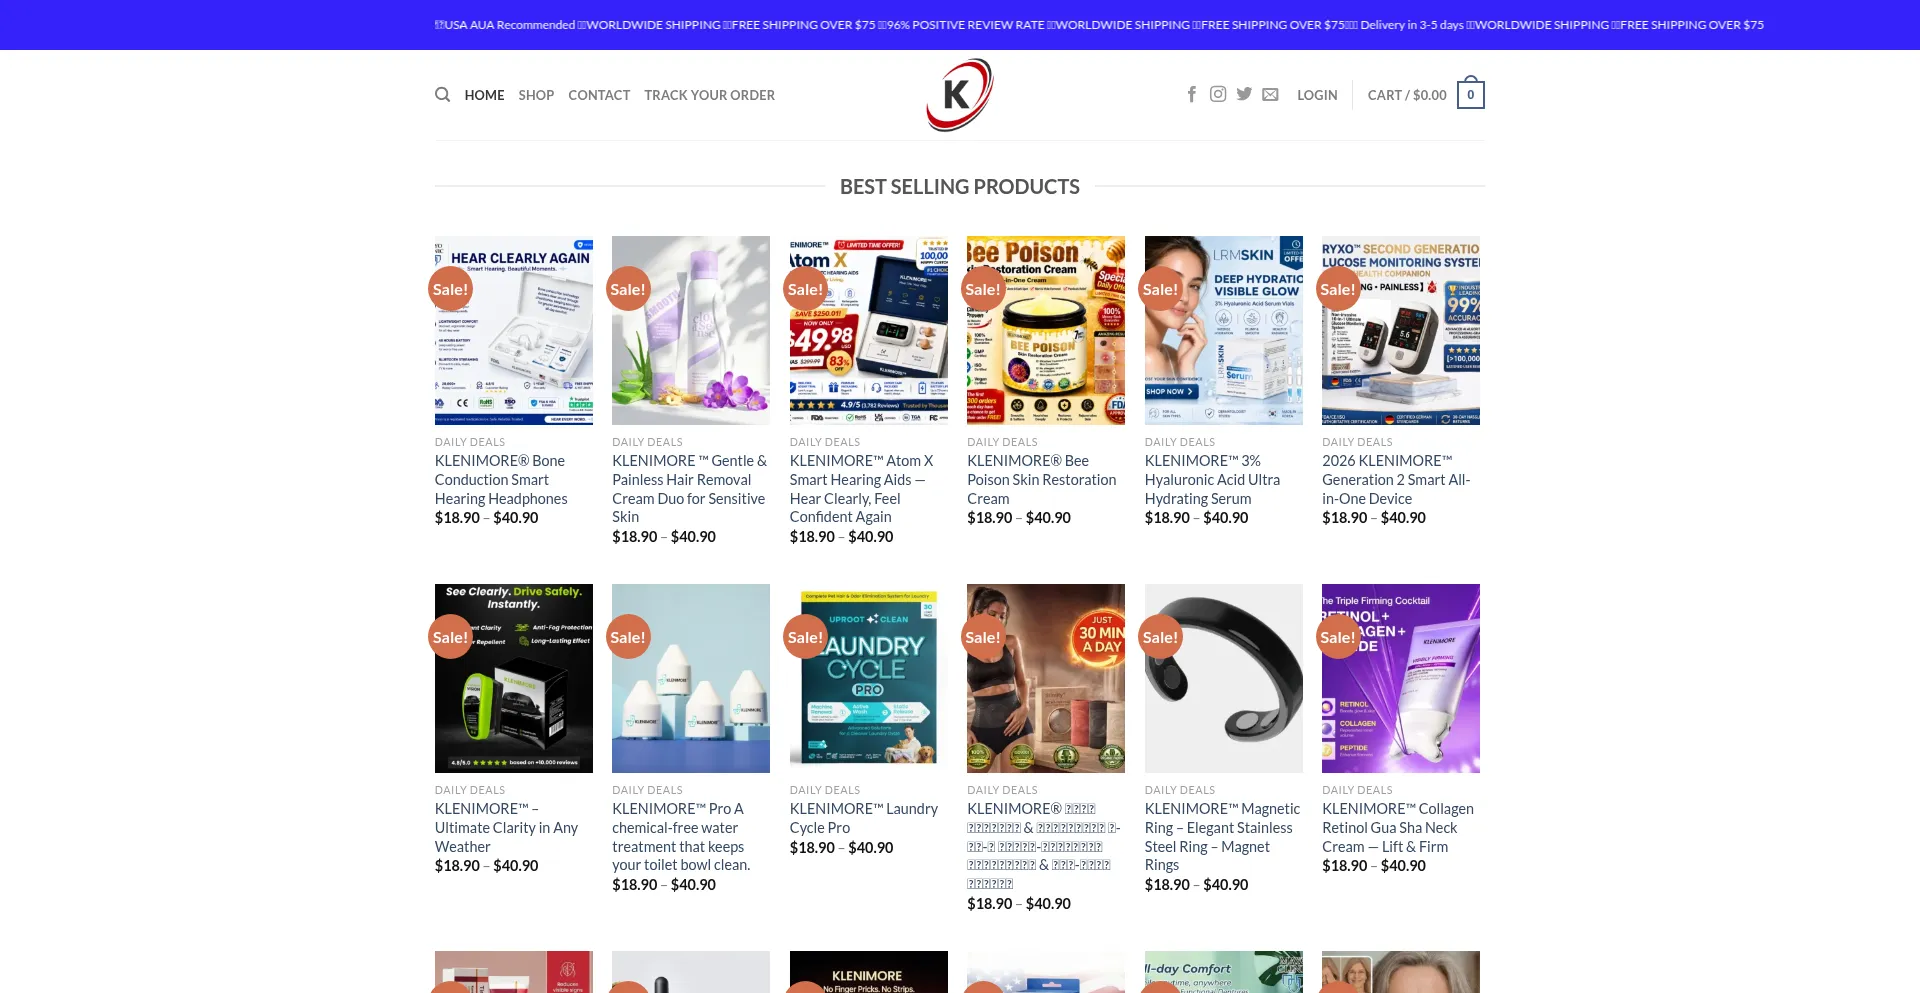
Task: Click Collagen Retinol Gua Sha Neck Cream title
Action: 1398,828
